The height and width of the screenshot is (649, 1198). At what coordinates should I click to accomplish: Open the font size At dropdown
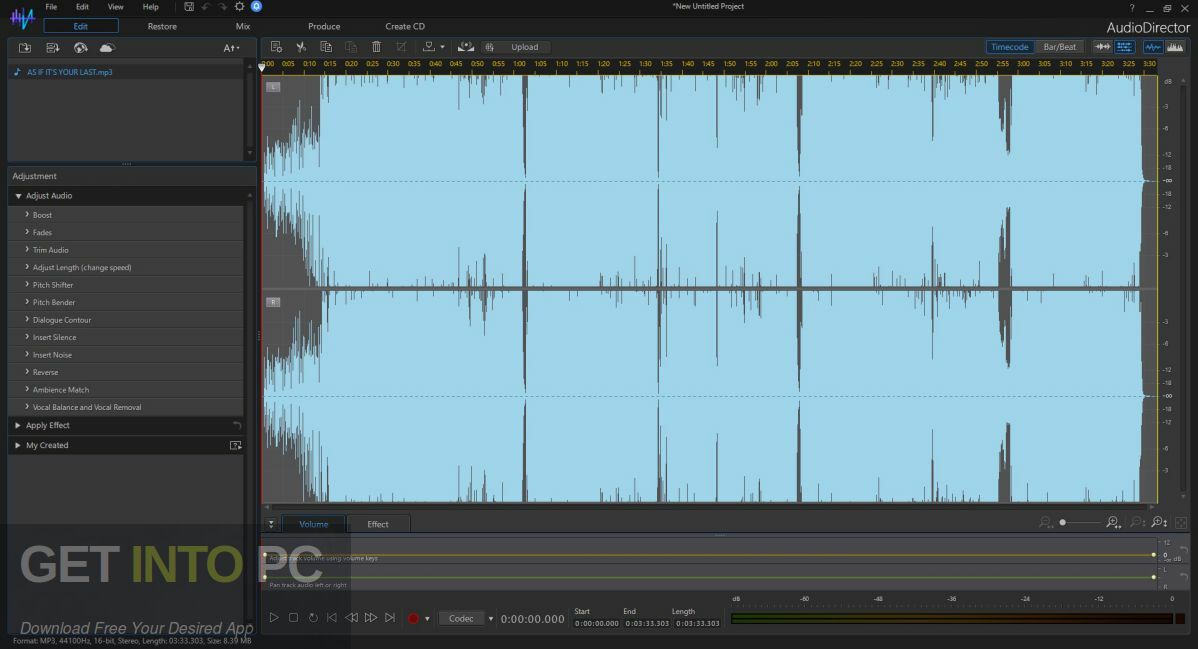[x=231, y=48]
